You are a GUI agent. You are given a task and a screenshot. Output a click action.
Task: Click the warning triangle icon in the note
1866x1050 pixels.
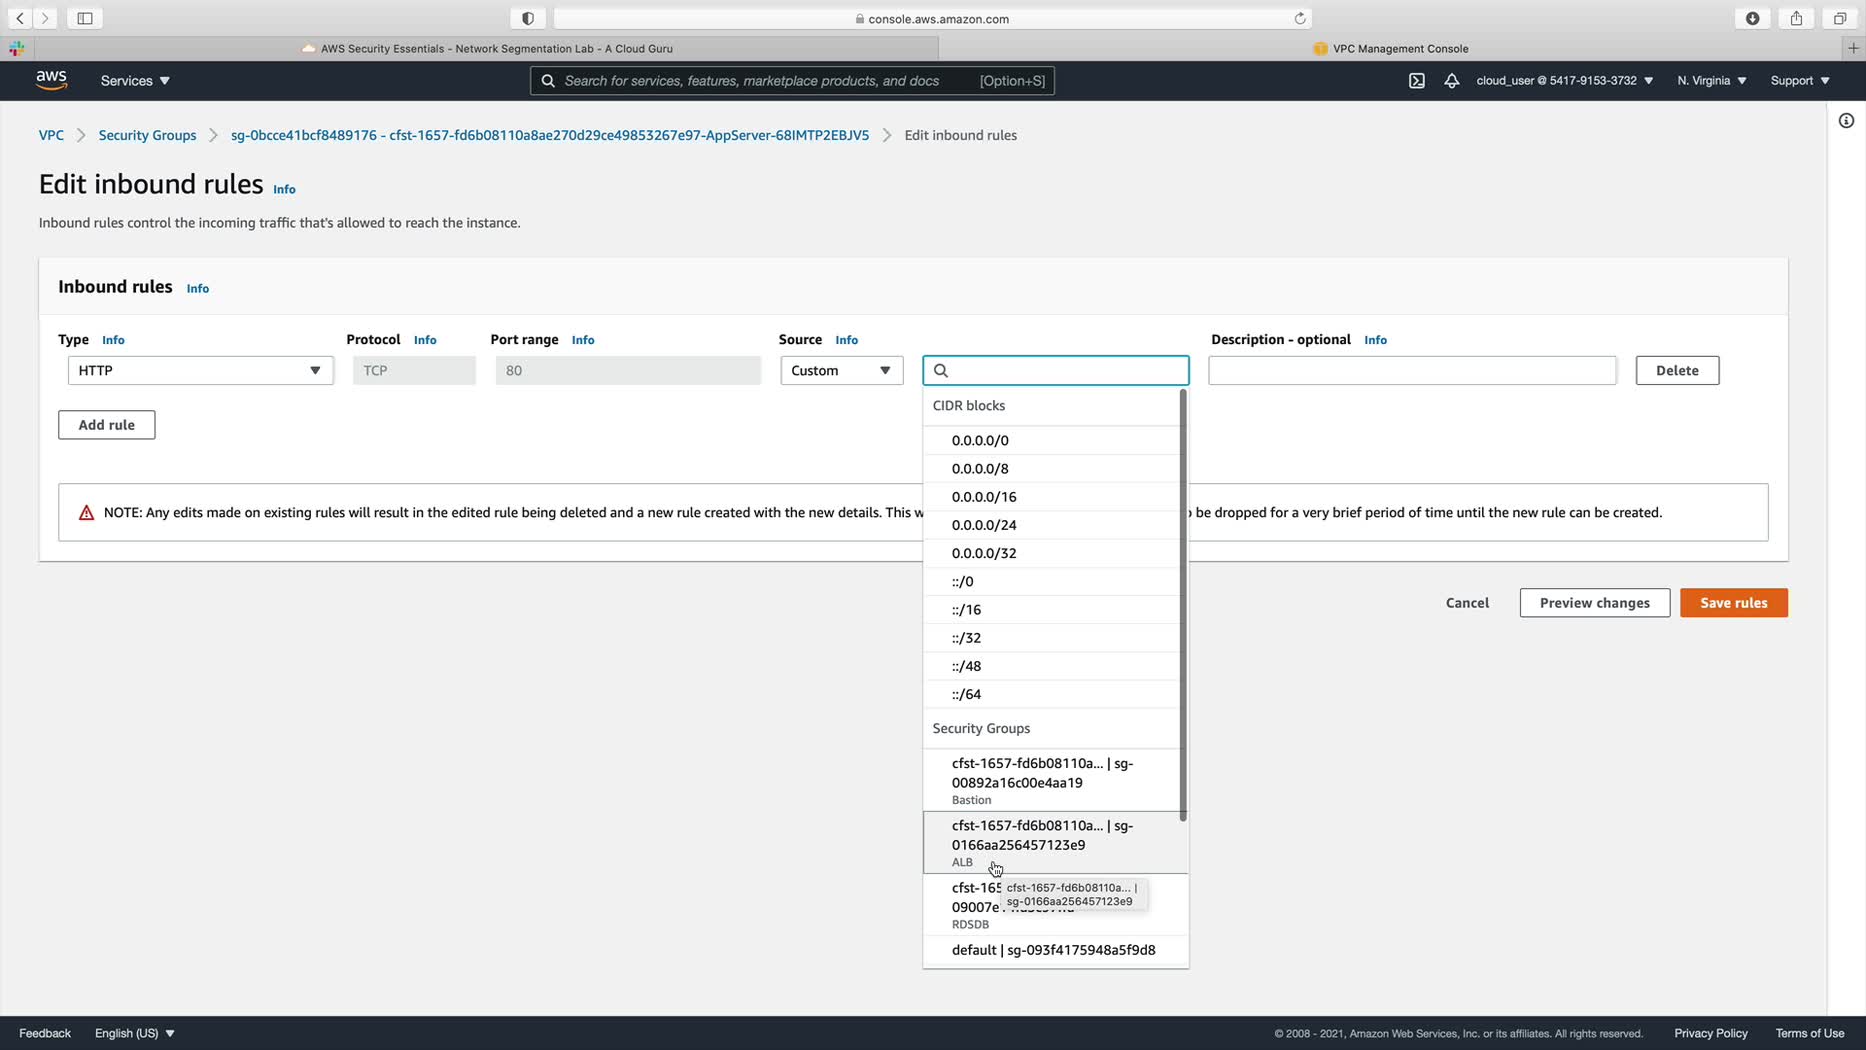(86, 513)
